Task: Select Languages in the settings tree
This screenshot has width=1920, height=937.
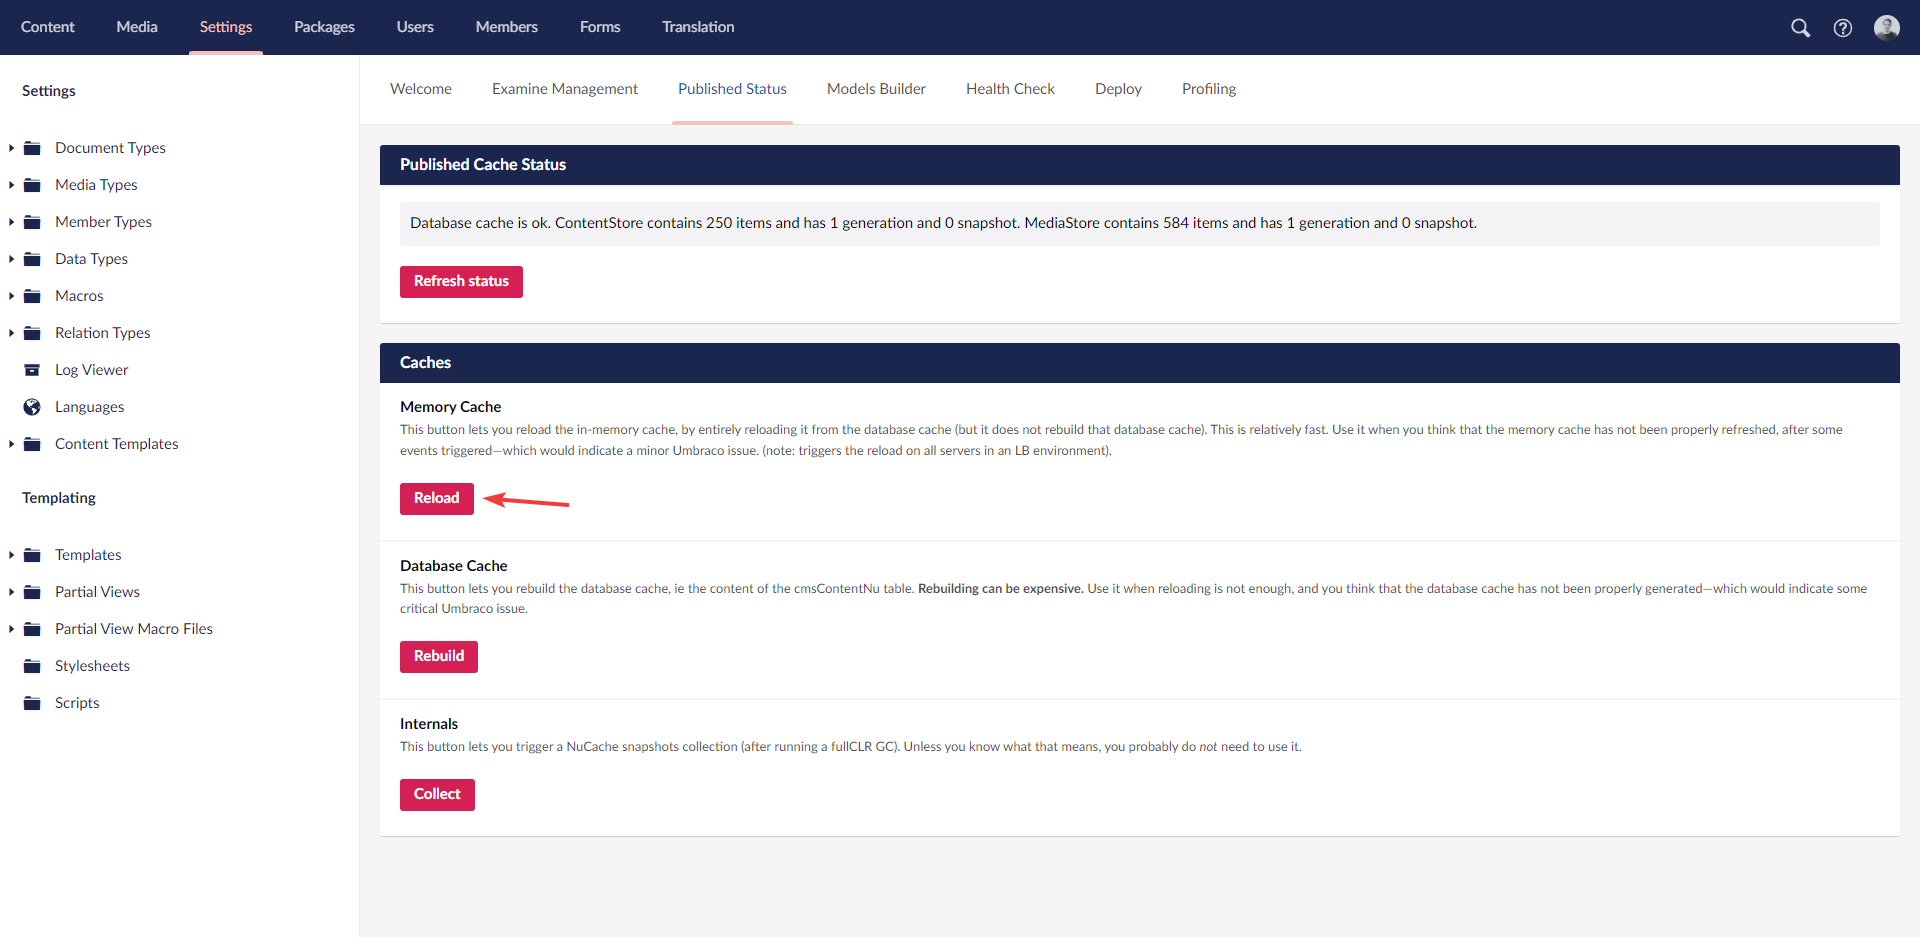Action: click(x=90, y=407)
